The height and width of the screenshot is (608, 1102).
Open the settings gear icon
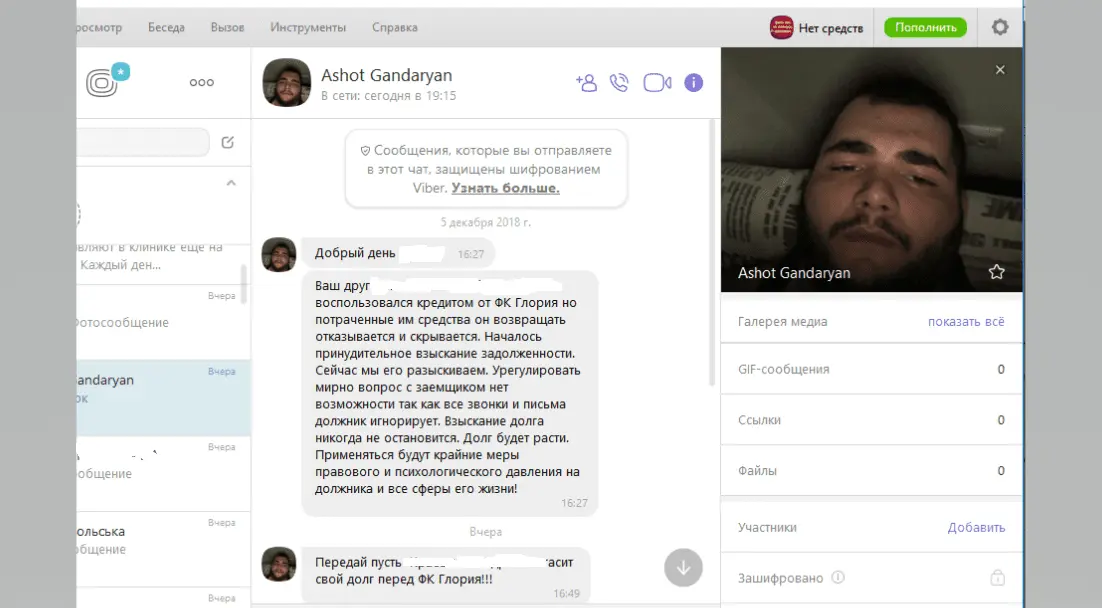pos(999,27)
